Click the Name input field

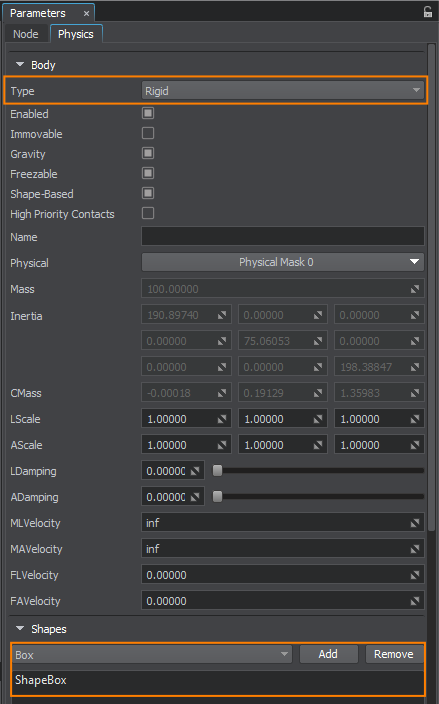[282, 236]
